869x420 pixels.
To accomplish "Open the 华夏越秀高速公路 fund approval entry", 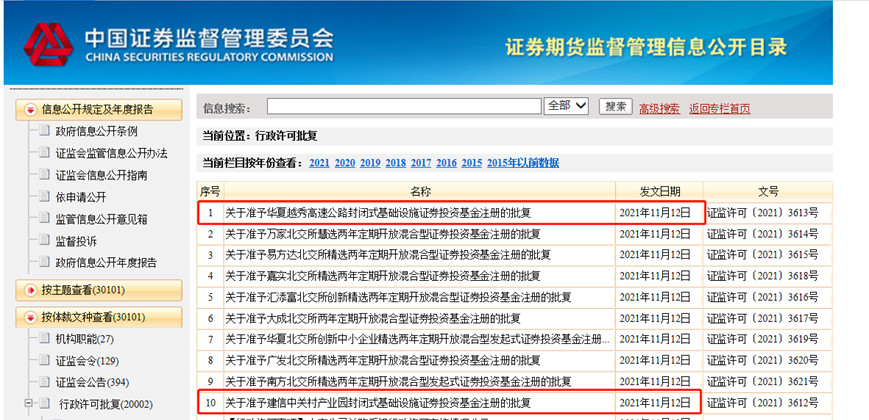I will 377,213.
